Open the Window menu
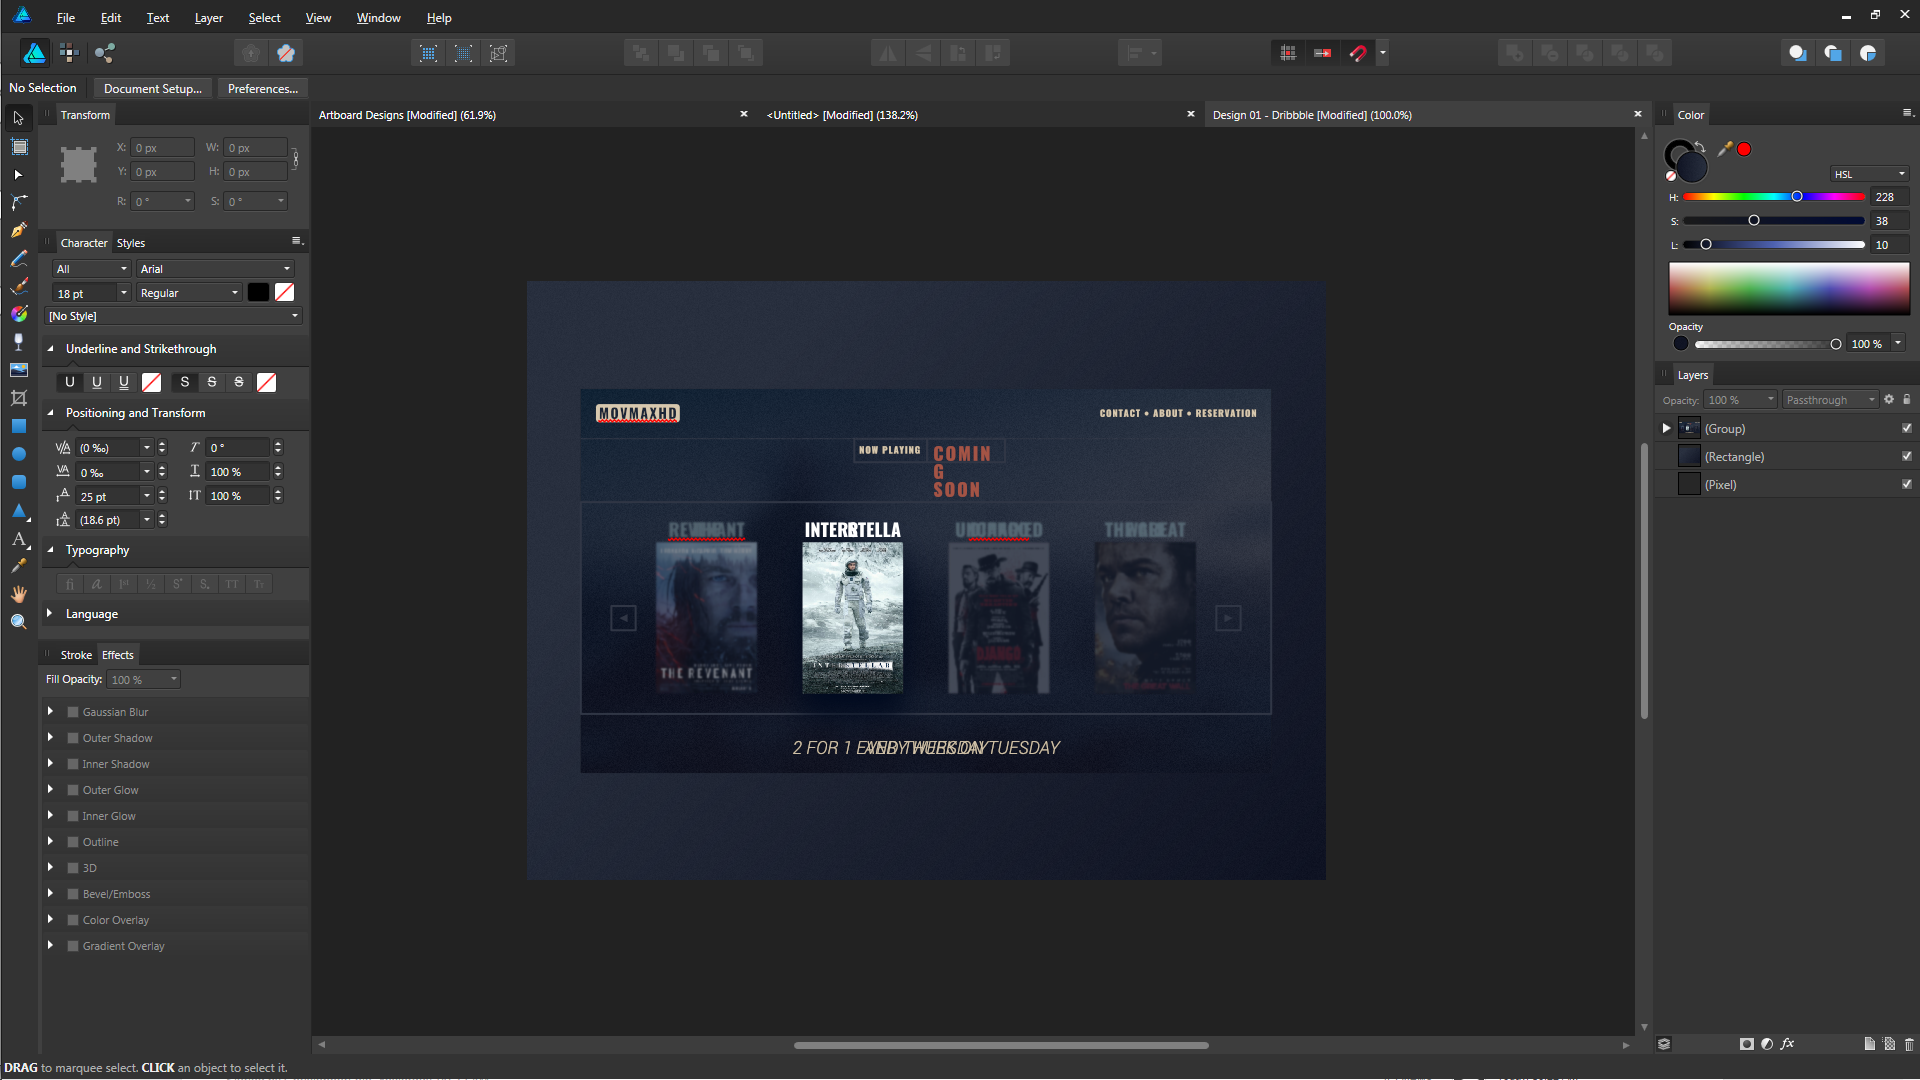The height and width of the screenshot is (1080, 1920). [x=378, y=18]
